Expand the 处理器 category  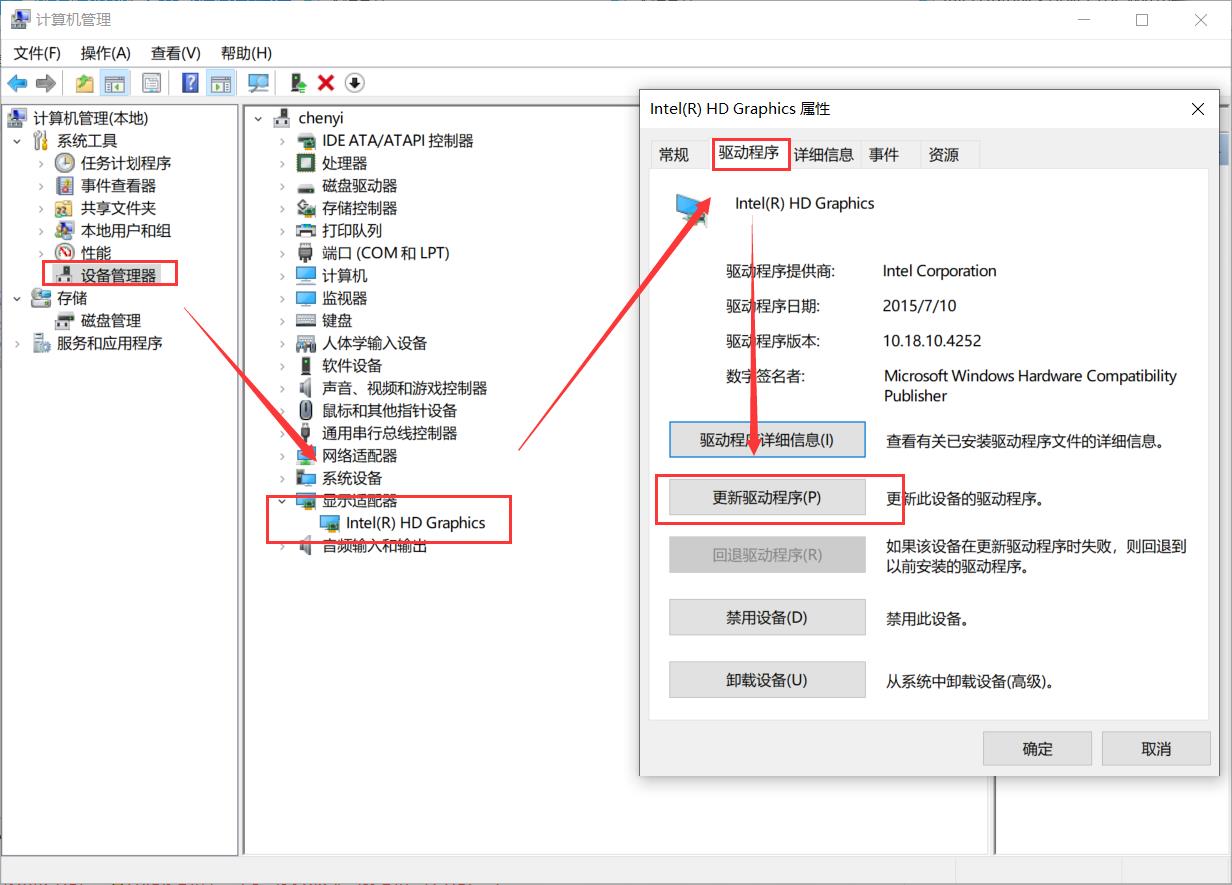[282, 163]
